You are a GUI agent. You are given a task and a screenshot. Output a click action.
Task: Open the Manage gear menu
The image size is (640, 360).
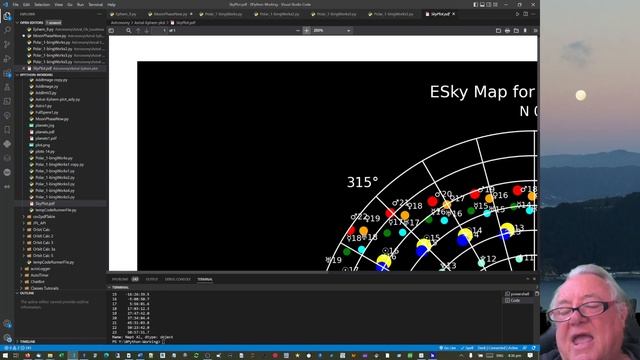[7, 338]
